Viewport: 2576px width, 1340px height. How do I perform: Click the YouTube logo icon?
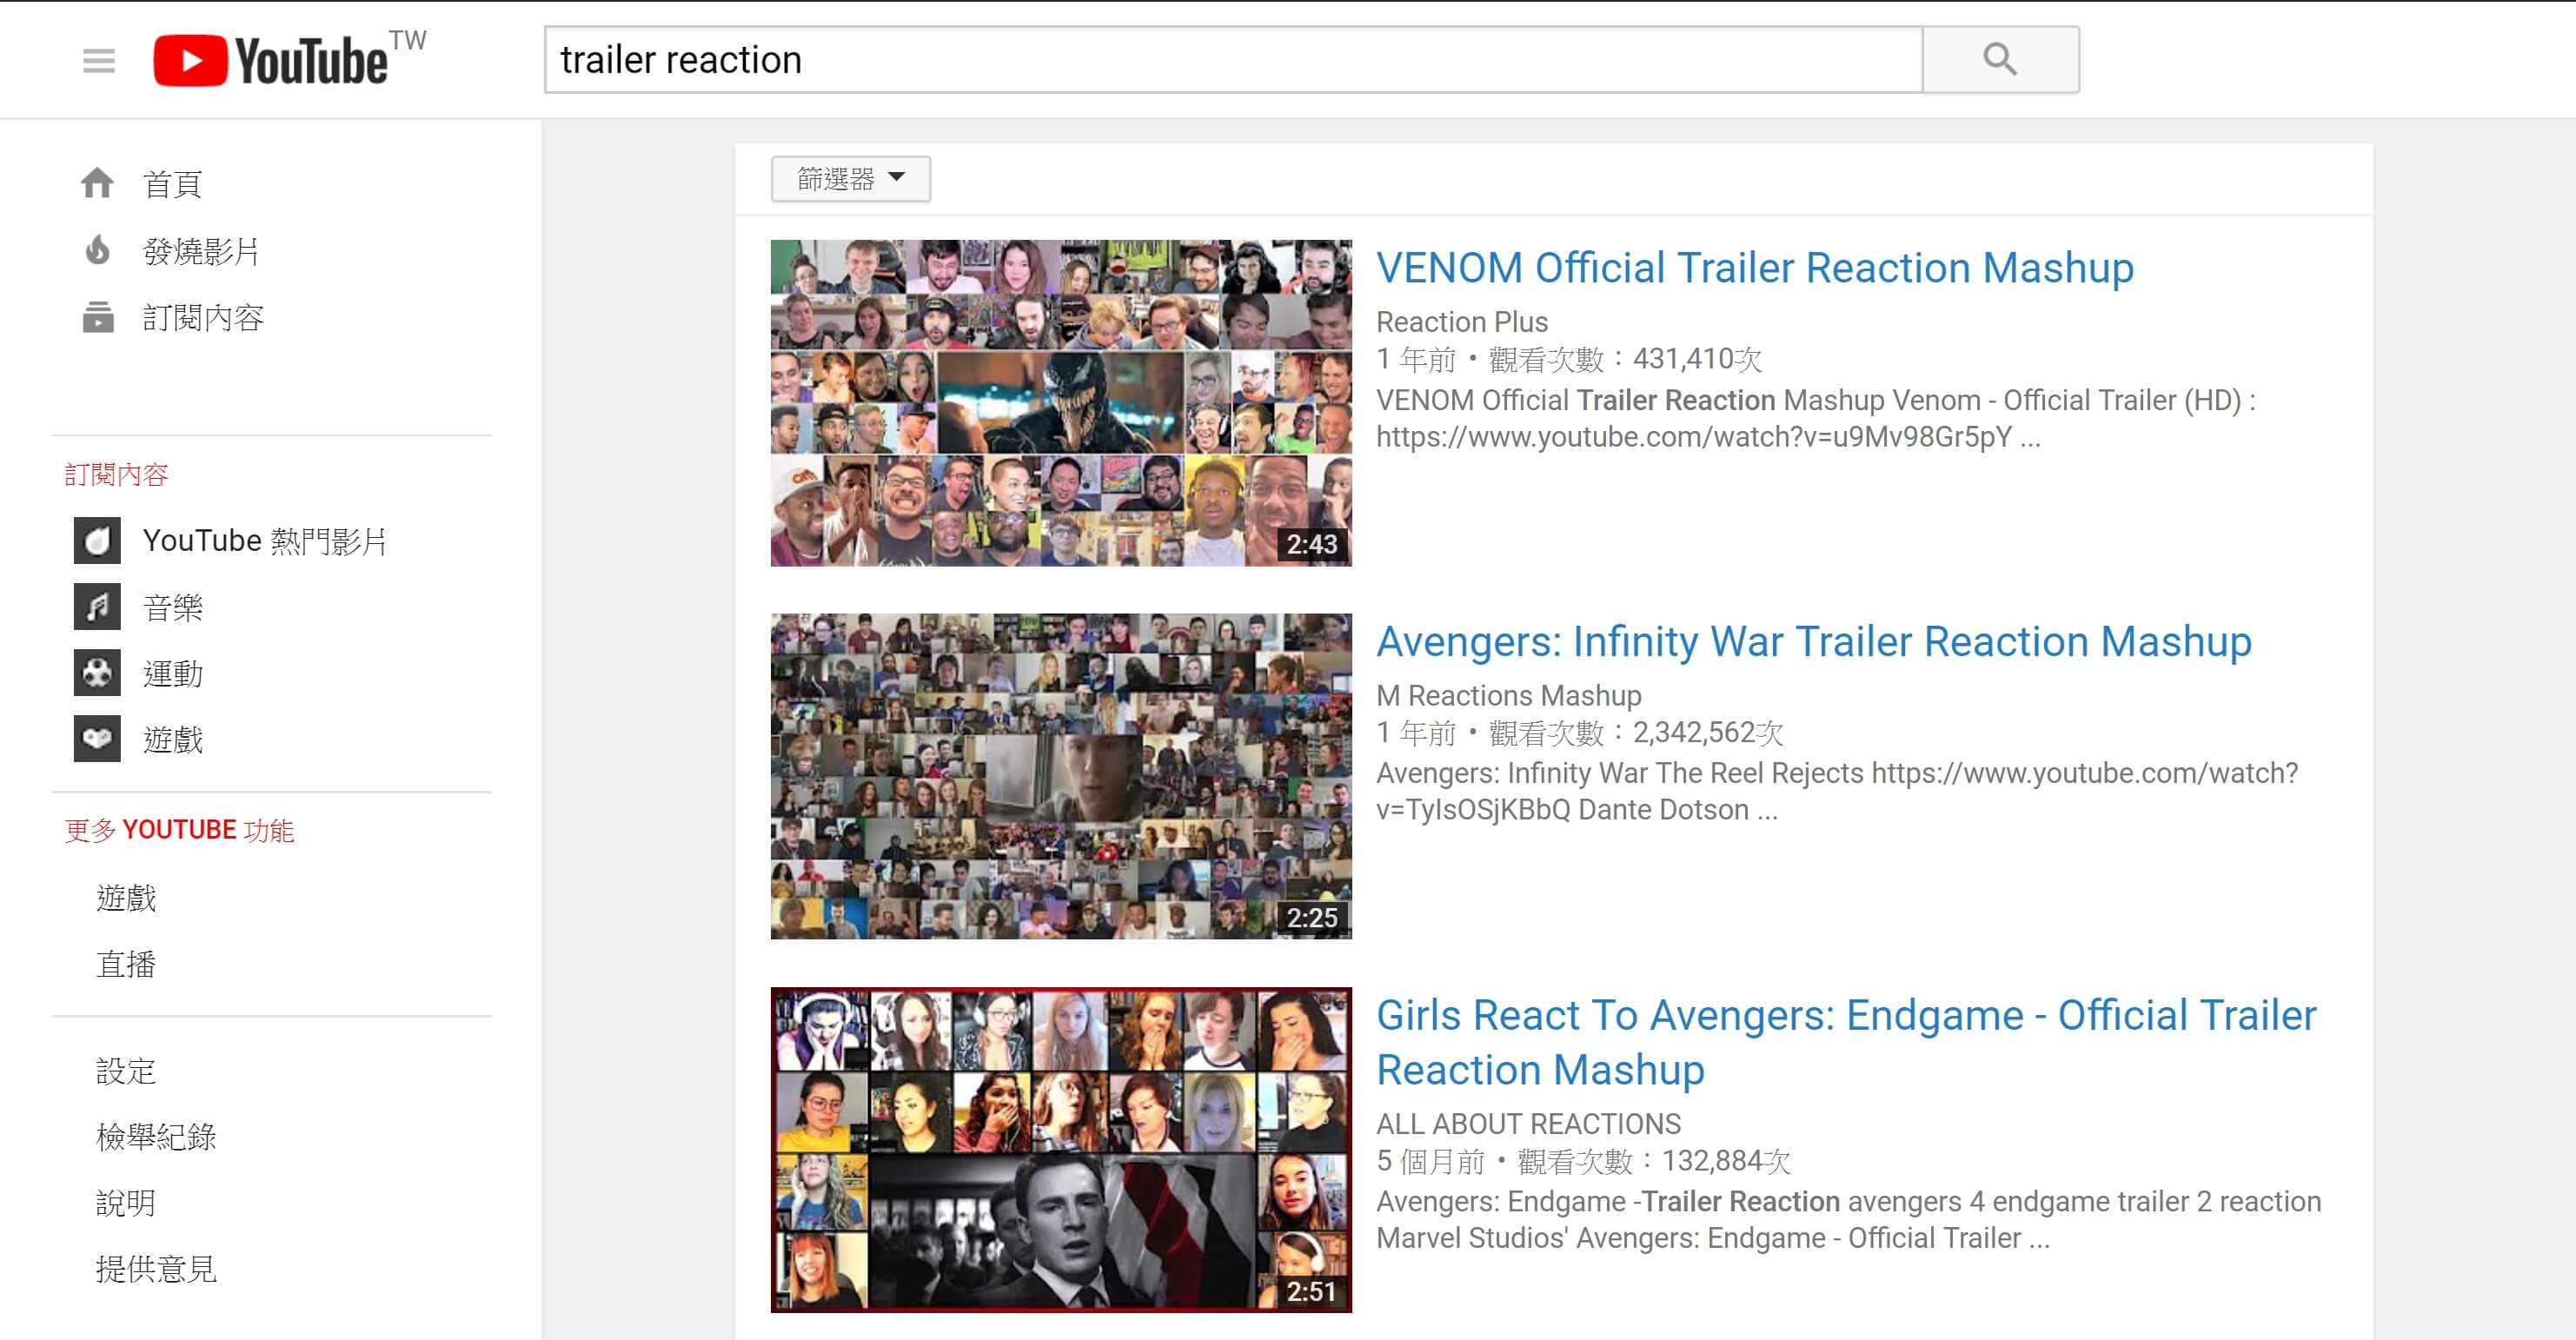tap(190, 61)
